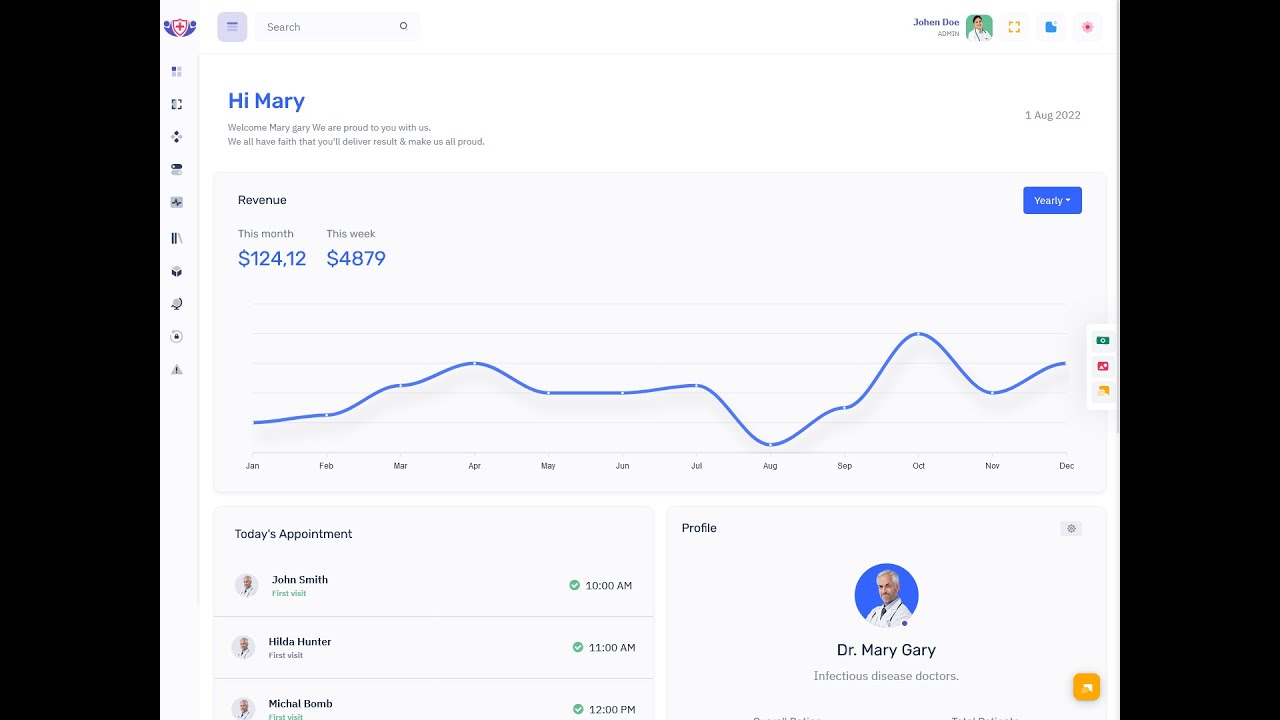
Task: Click the Johen Doe admin name
Action: coord(936,22)
